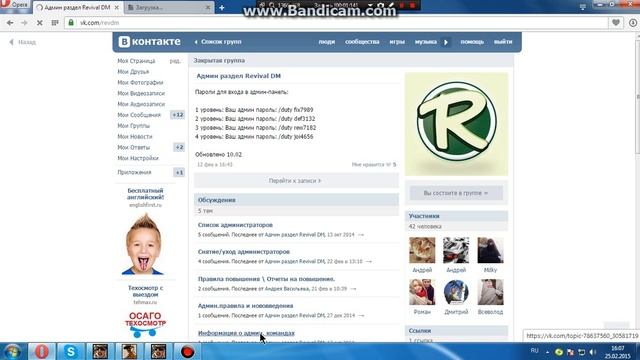Click the Opera icon in the taskbar
The image size is (640, 360).
tap(41, 352)
